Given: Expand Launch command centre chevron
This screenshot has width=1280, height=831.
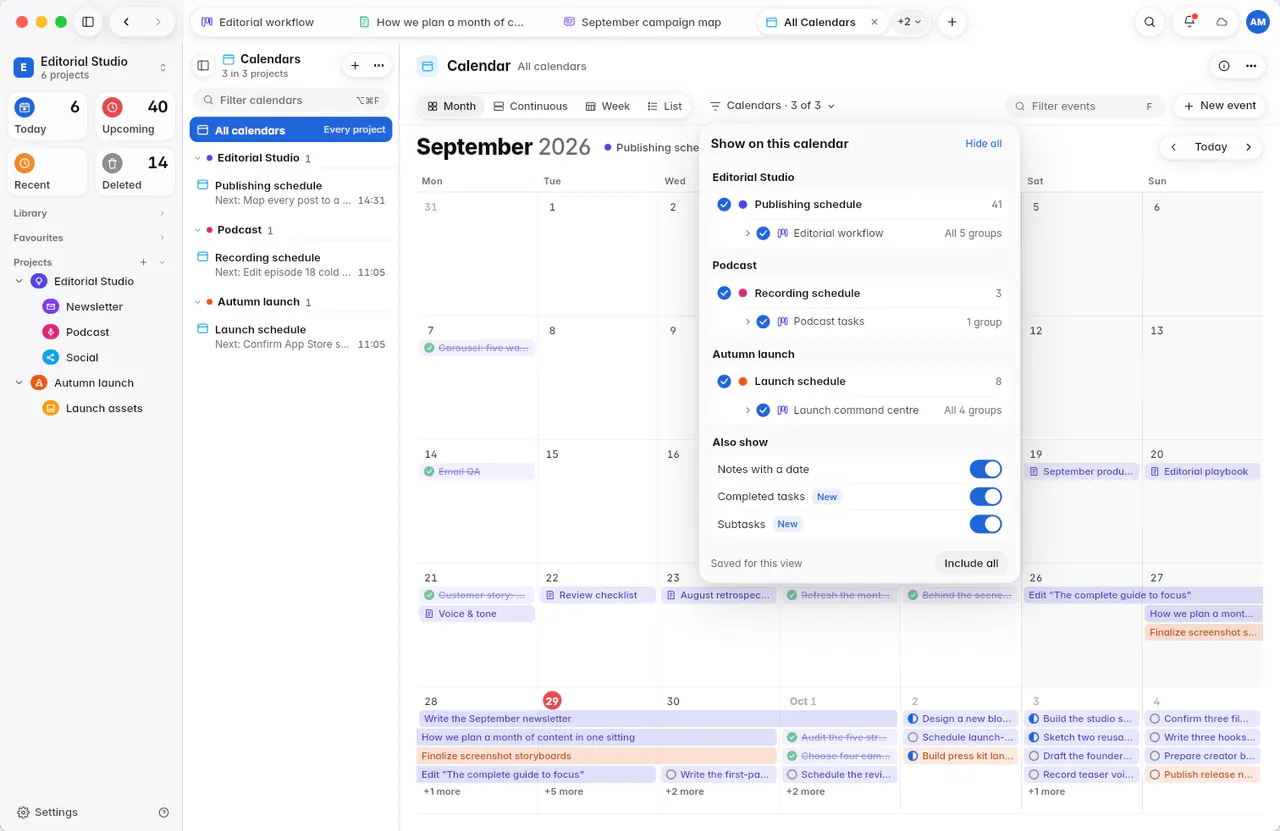Looking at the screenshot, I should point(747,410).
